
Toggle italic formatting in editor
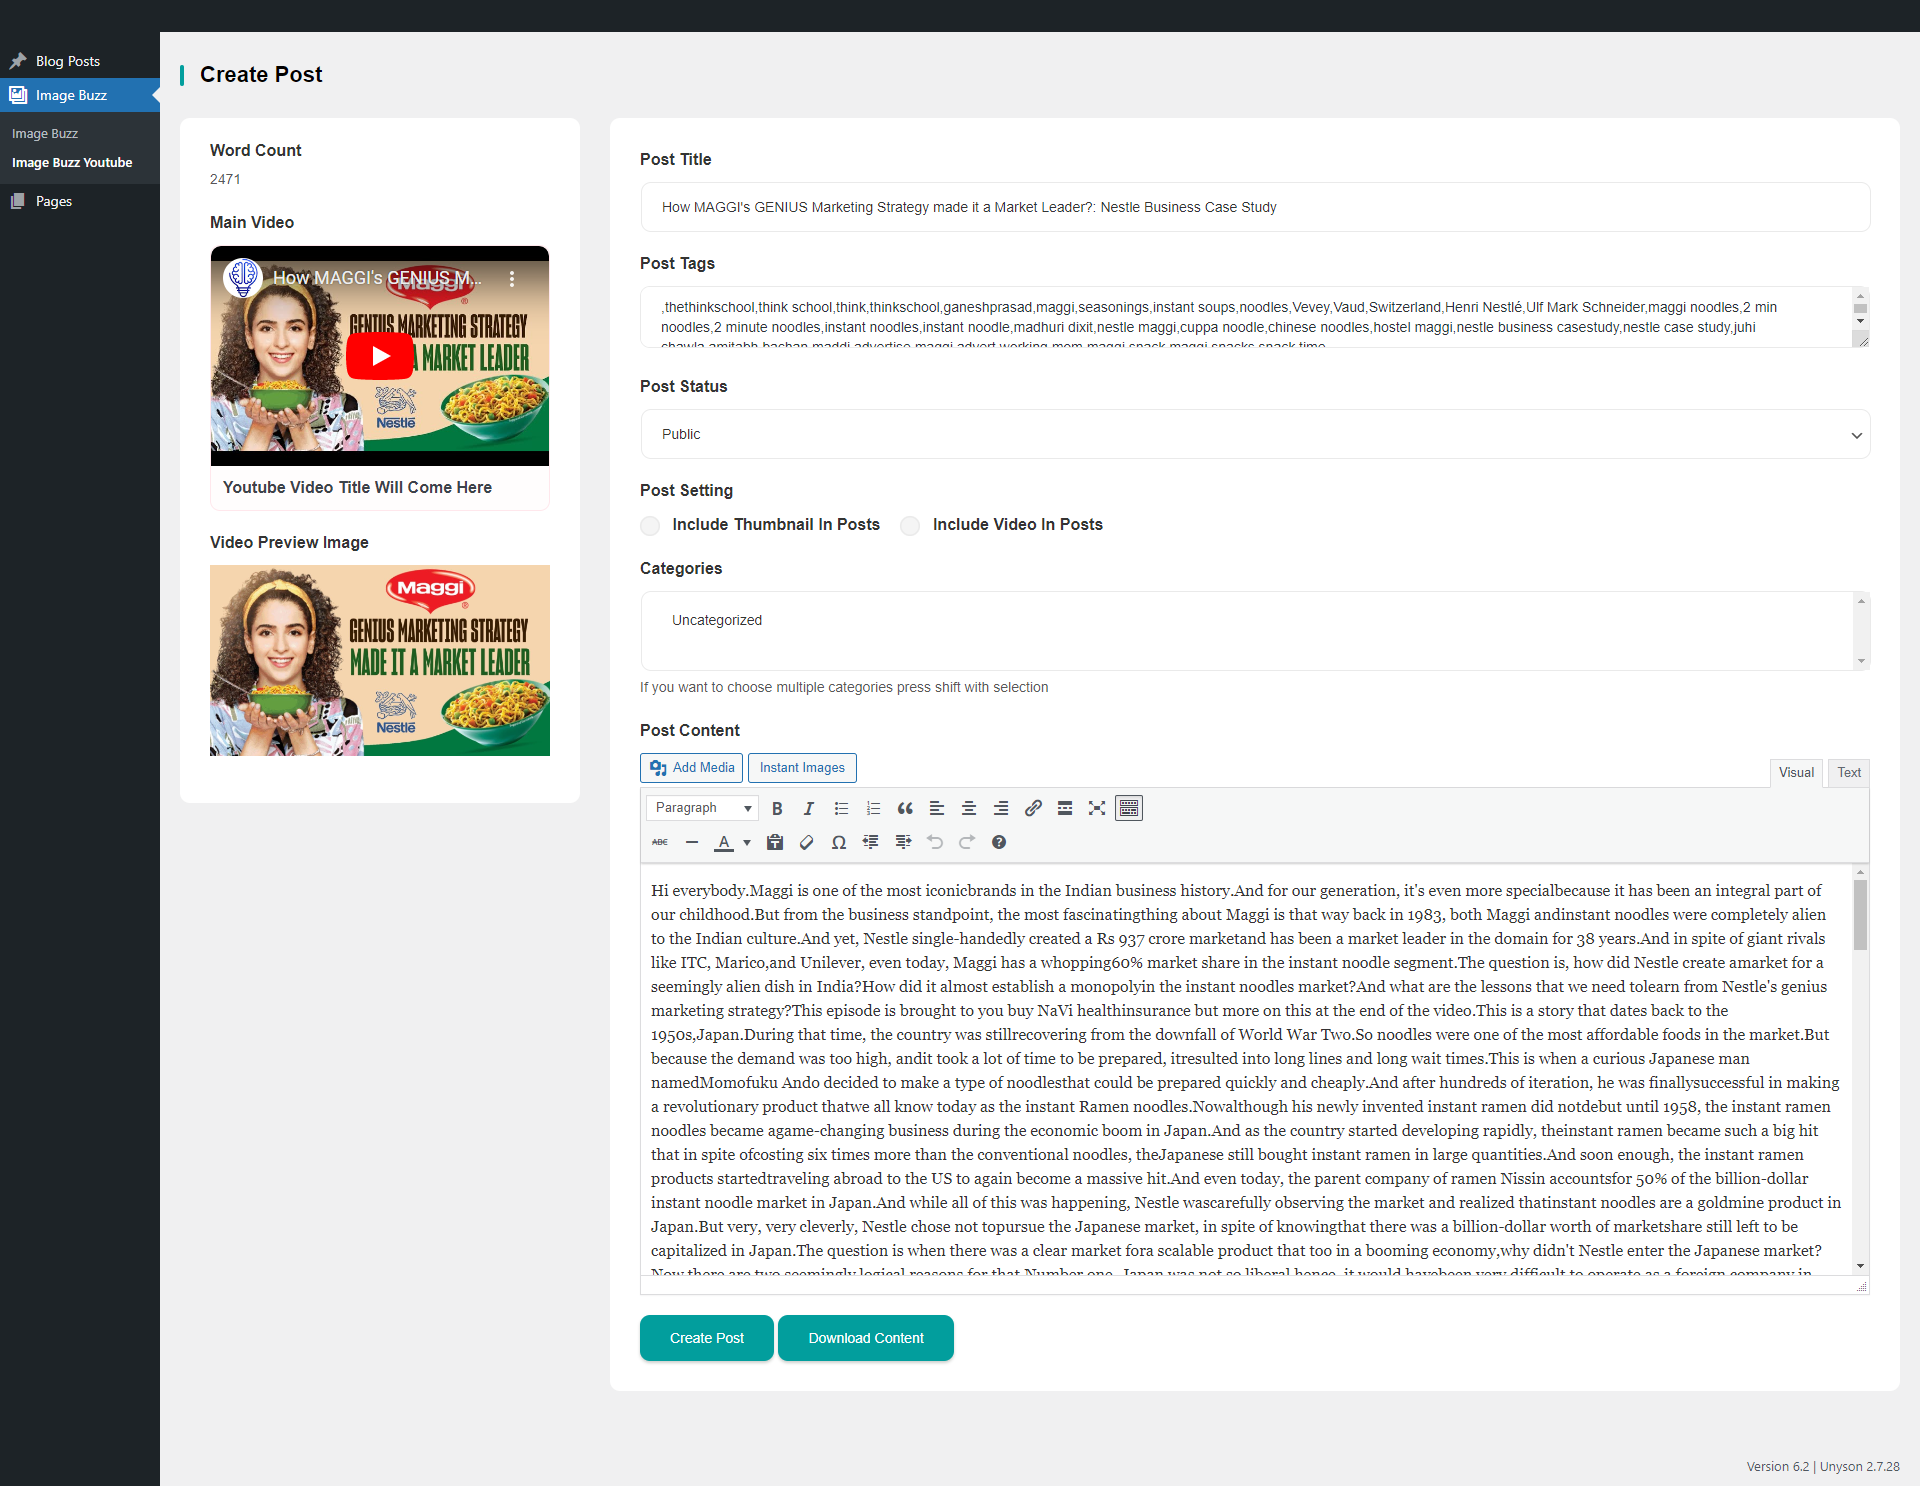(x=809, y=808)
